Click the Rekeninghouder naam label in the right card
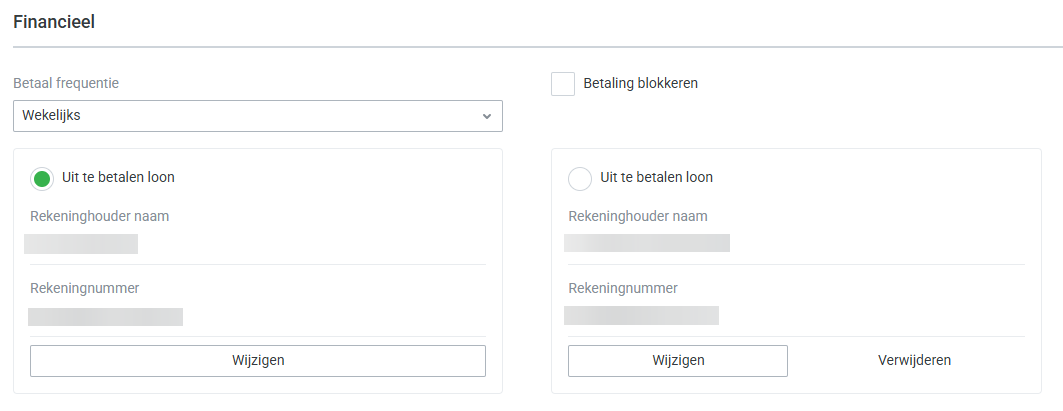This screenshot has height=411, width=1063. click(638, 216)
